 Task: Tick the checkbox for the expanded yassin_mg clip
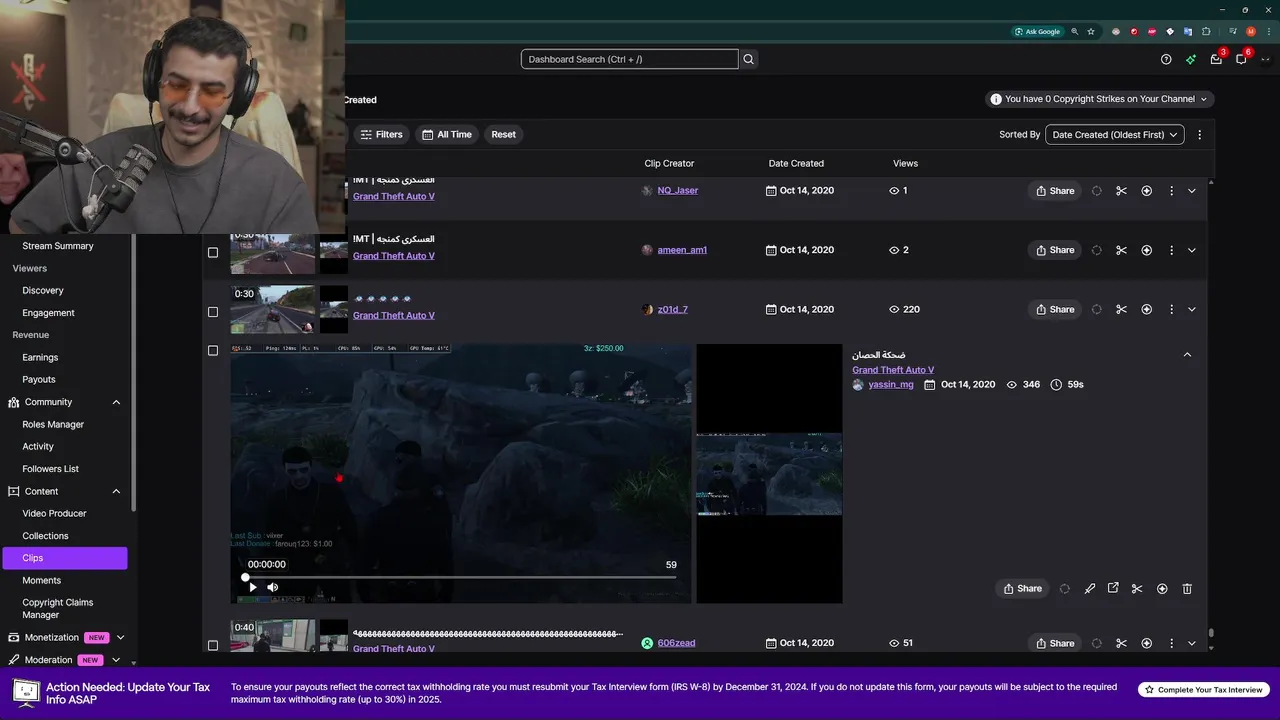pos(212,350)
